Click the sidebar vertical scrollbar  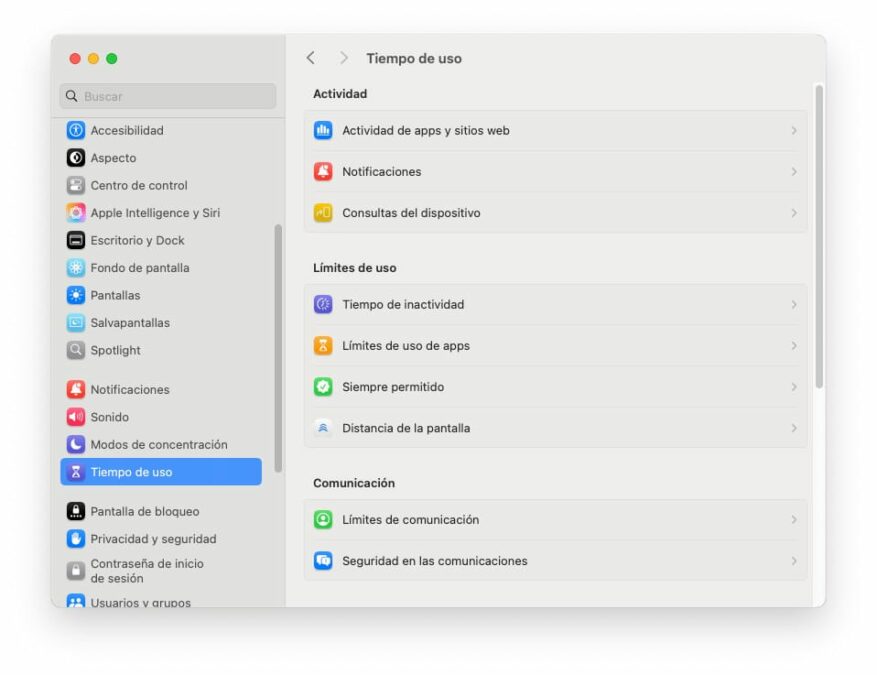pyautogui.click(x=278, y=348)
